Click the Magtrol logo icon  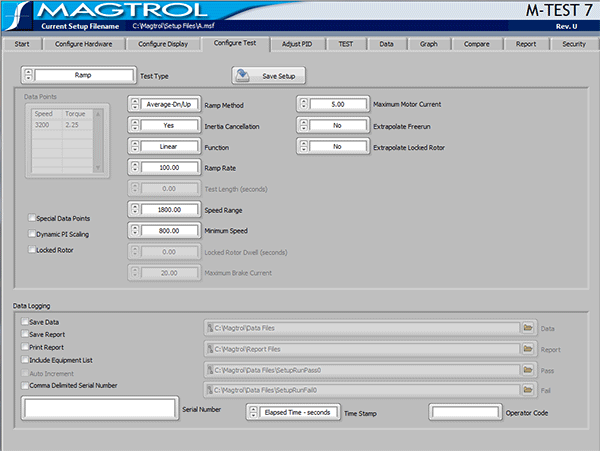pos(18,16)
